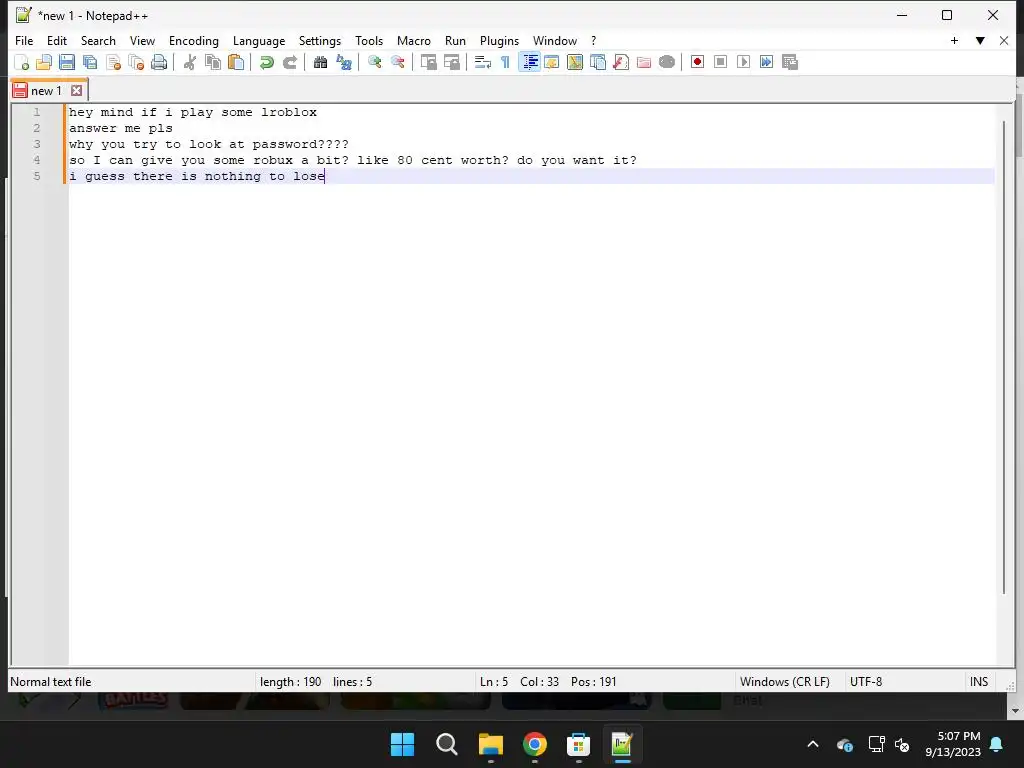Click the save recorded macro icon
The image size is (1024, 768).
(x=790, y=62)
